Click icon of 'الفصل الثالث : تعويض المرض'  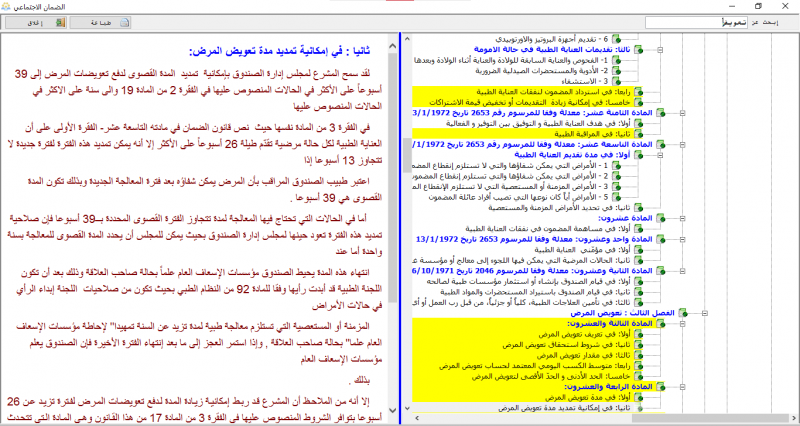(683, 313)
